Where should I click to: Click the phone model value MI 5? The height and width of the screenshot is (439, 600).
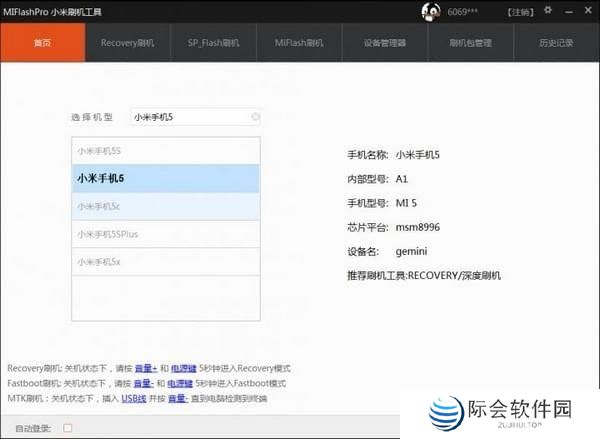pyautogui.click(x=406, y=203)
